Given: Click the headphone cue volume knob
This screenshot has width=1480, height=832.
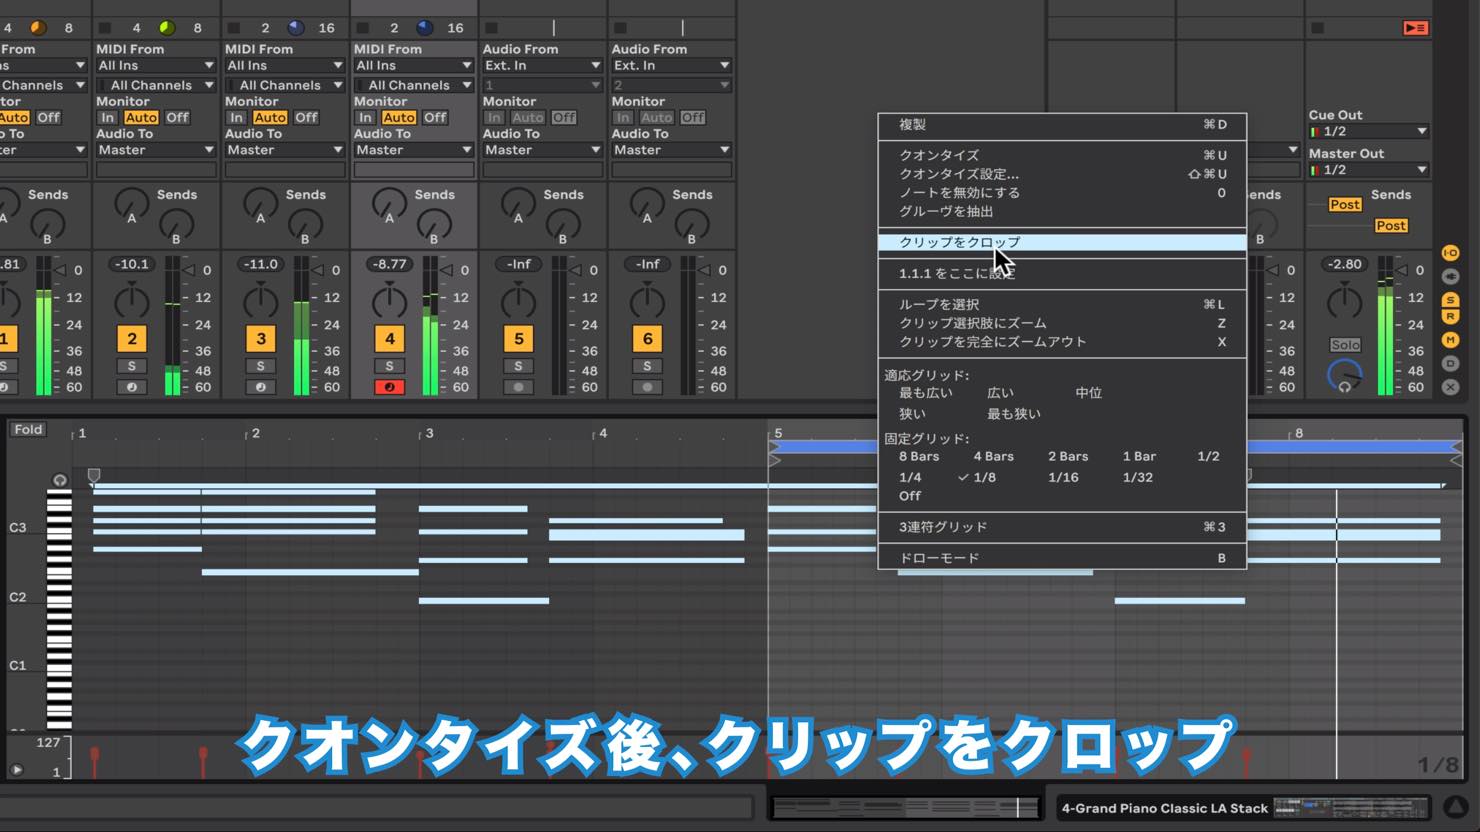Looking at the screenshot, I should point(1345,376).
